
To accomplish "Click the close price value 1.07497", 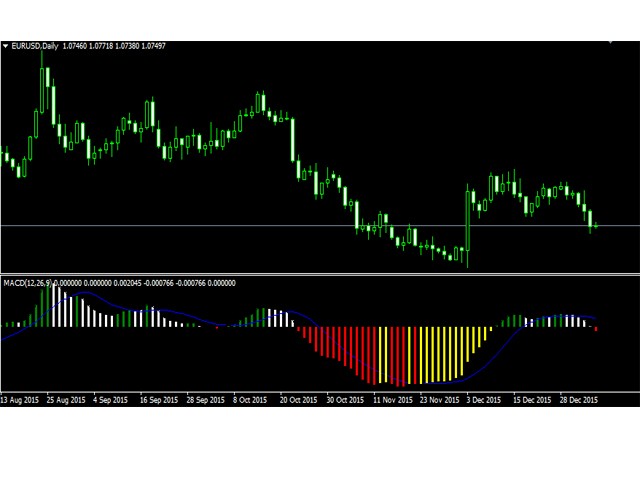I will click(x=153, y=46).
